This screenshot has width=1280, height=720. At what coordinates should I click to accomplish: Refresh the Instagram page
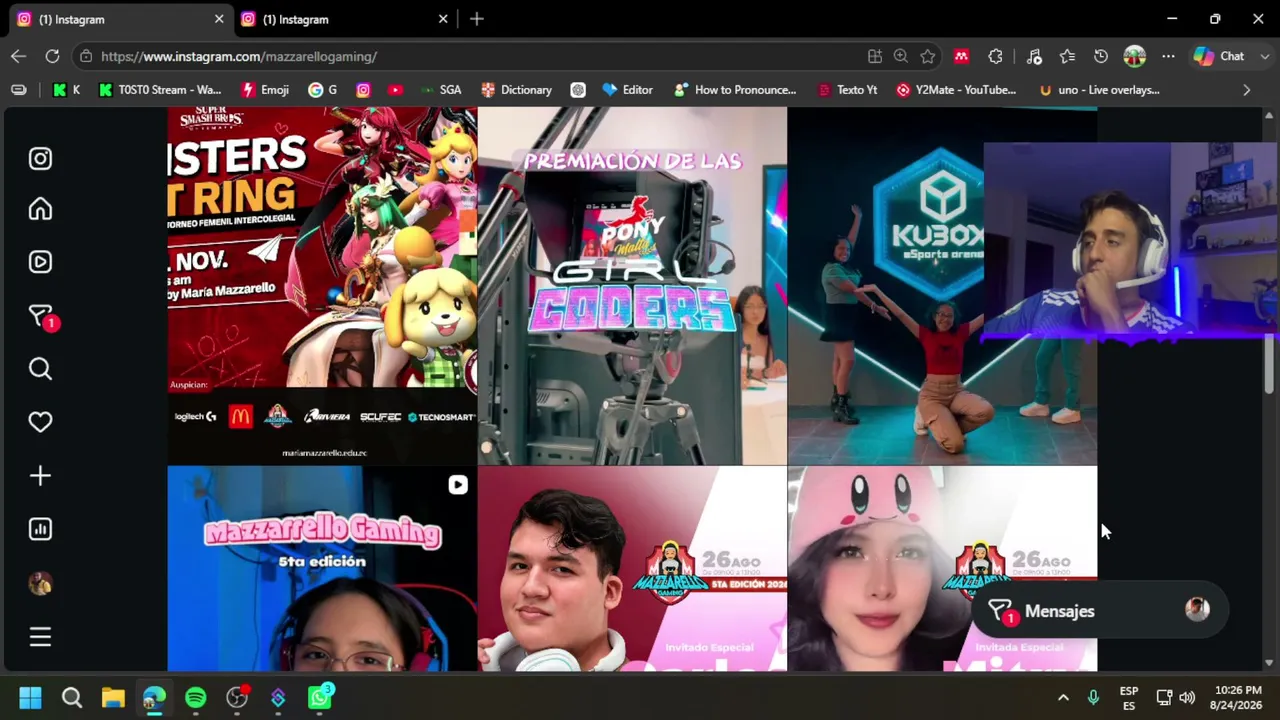point(52,56)
